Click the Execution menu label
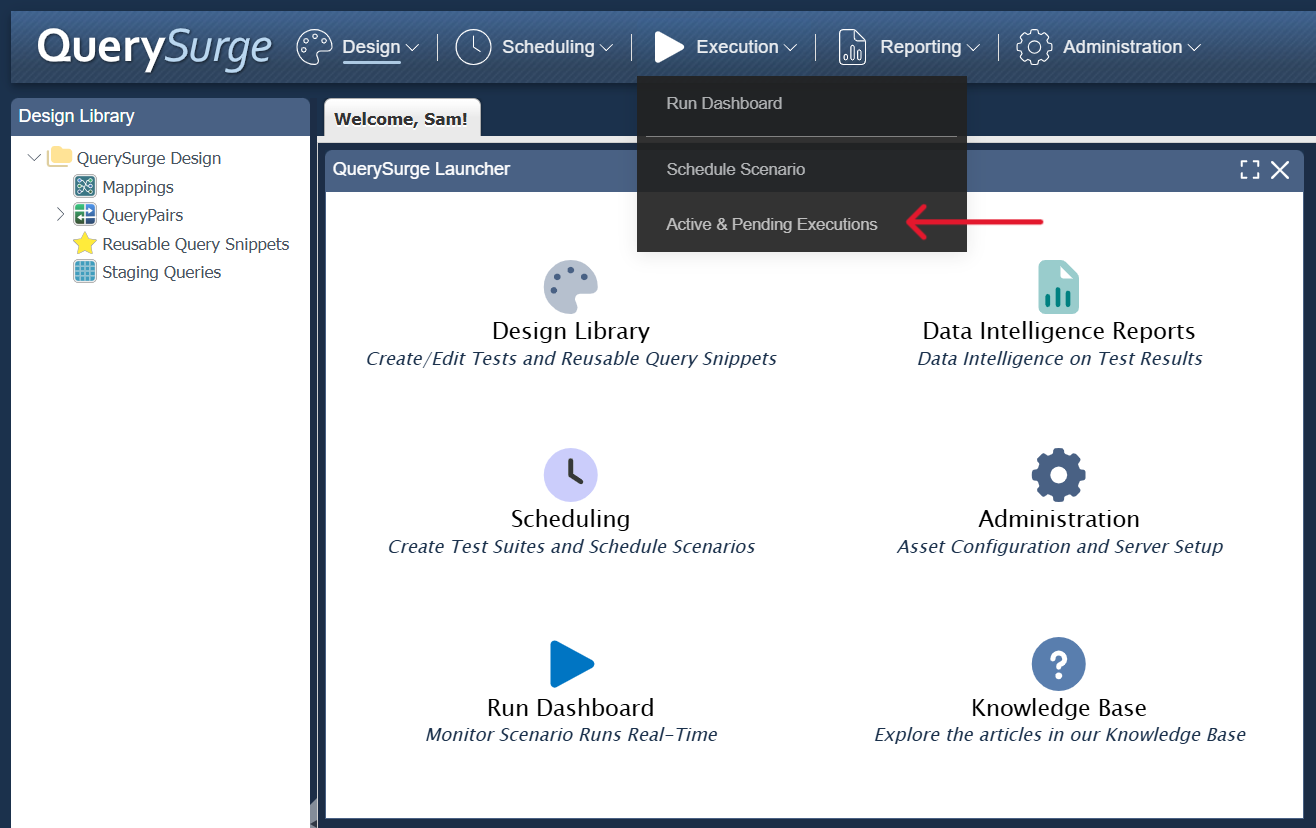This screenshot has width=1316, height=828. coord(737,47)
